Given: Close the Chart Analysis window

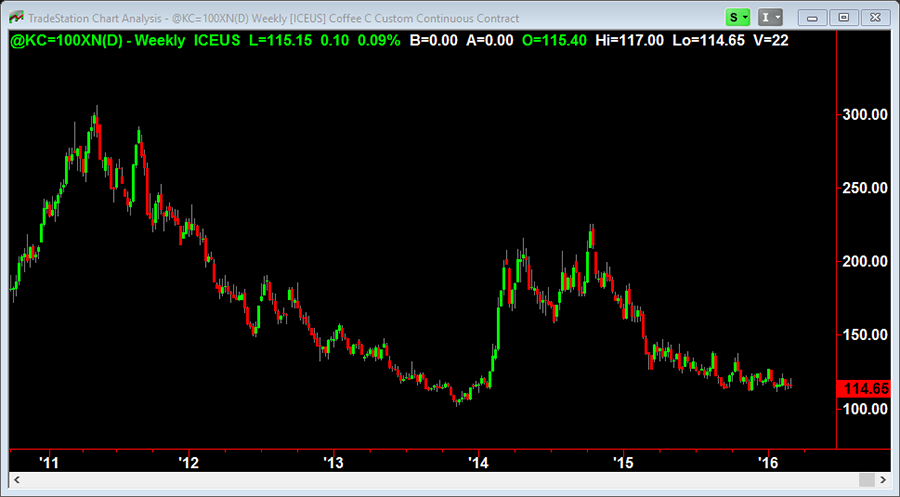Looking at the screenshot, I should click(x=873, y=17).
